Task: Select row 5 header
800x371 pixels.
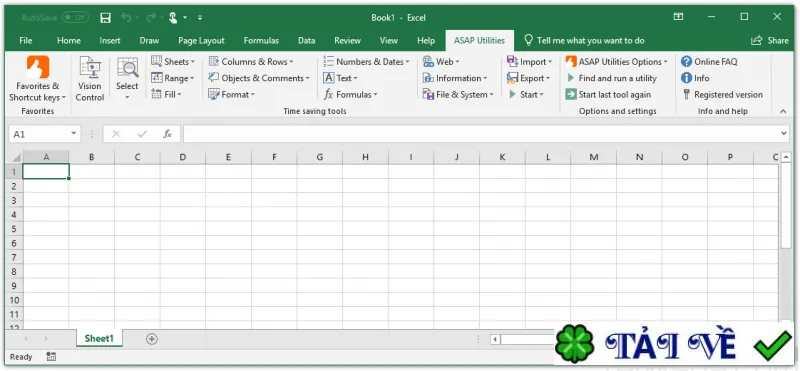Action: pos(15,229)
